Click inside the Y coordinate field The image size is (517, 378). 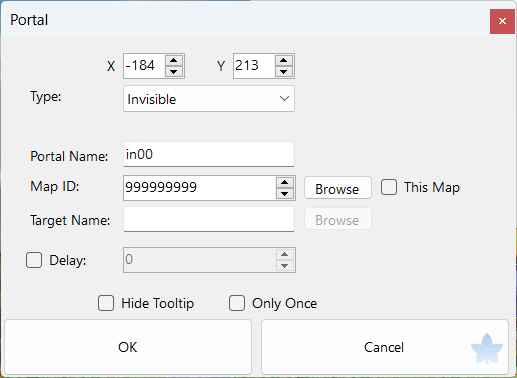(x=254, y=66)
